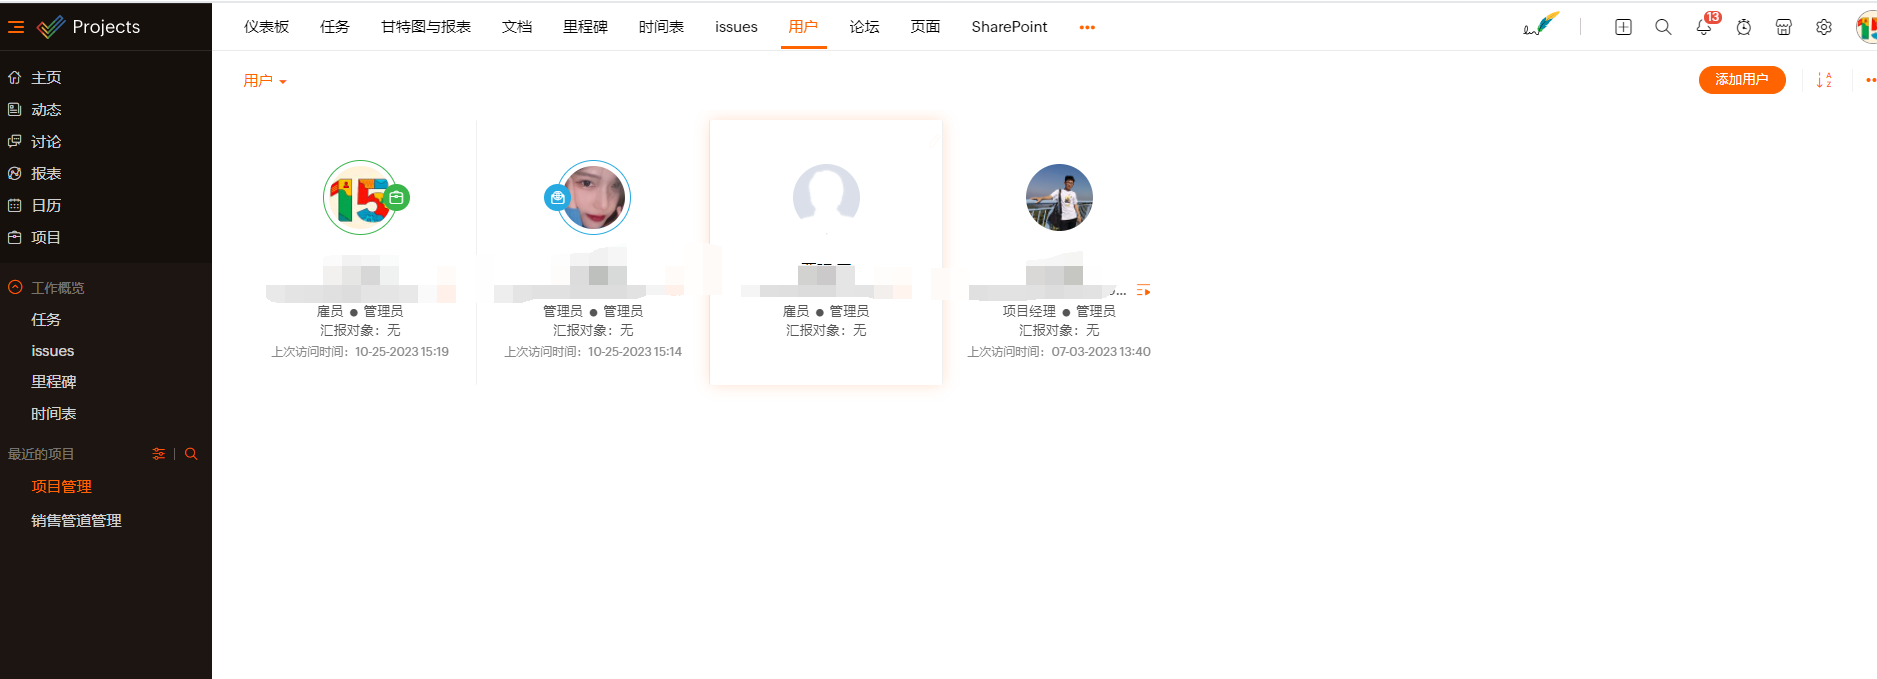The image size is (1877, 679).
Task: Click the hamburger menu icon
Action: (16, 27)
